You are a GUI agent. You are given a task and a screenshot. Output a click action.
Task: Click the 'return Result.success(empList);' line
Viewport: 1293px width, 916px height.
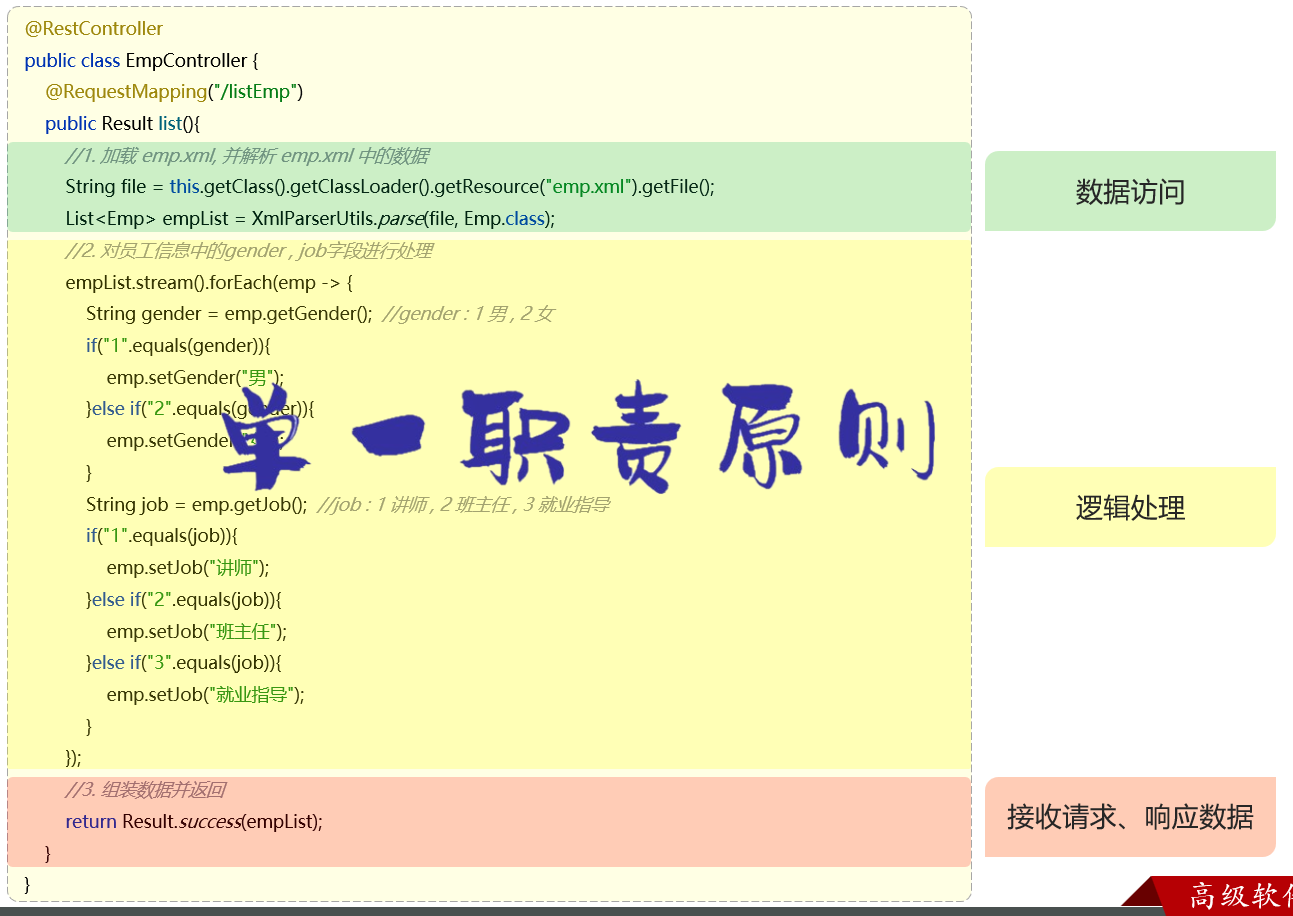[x=194, y=822]
